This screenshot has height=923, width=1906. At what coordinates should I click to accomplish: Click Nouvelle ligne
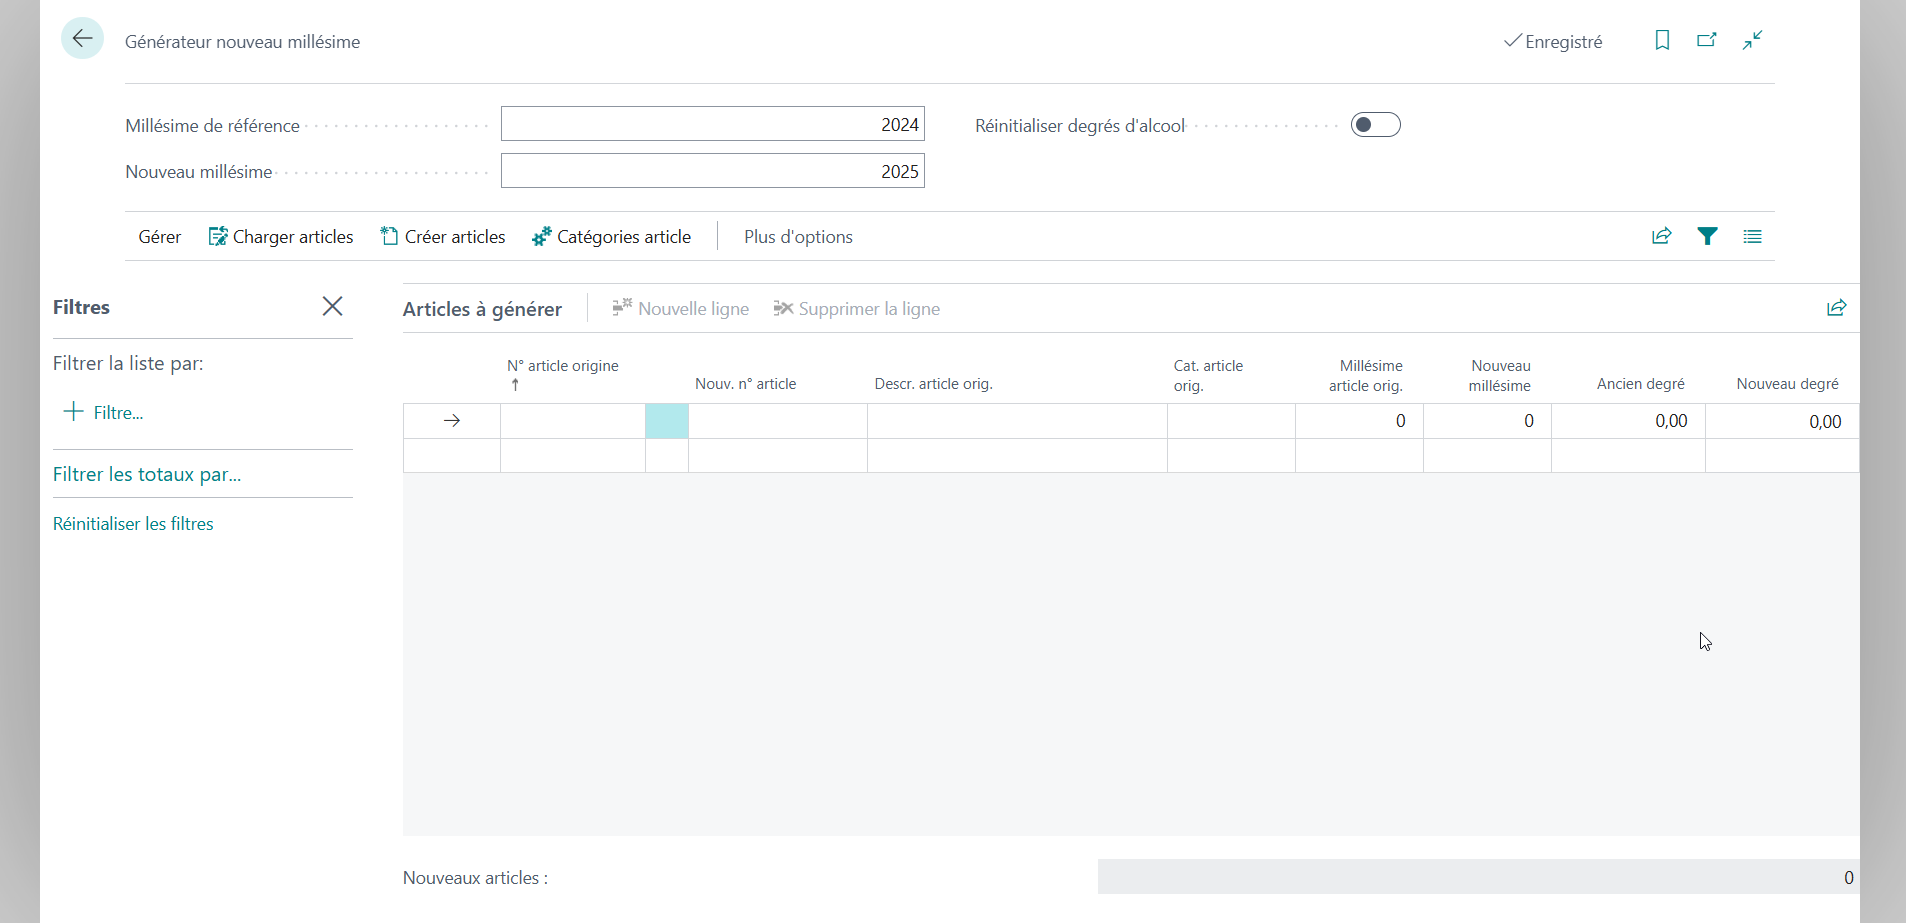pyautogui.click(x=680, y=309)
